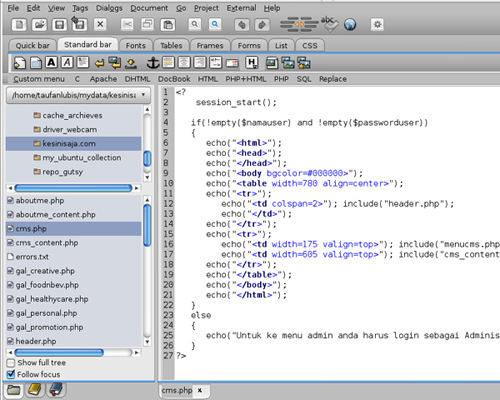Open the SQL custom menu
Viewport: 500px width, 400px height.
click(304, 79)
